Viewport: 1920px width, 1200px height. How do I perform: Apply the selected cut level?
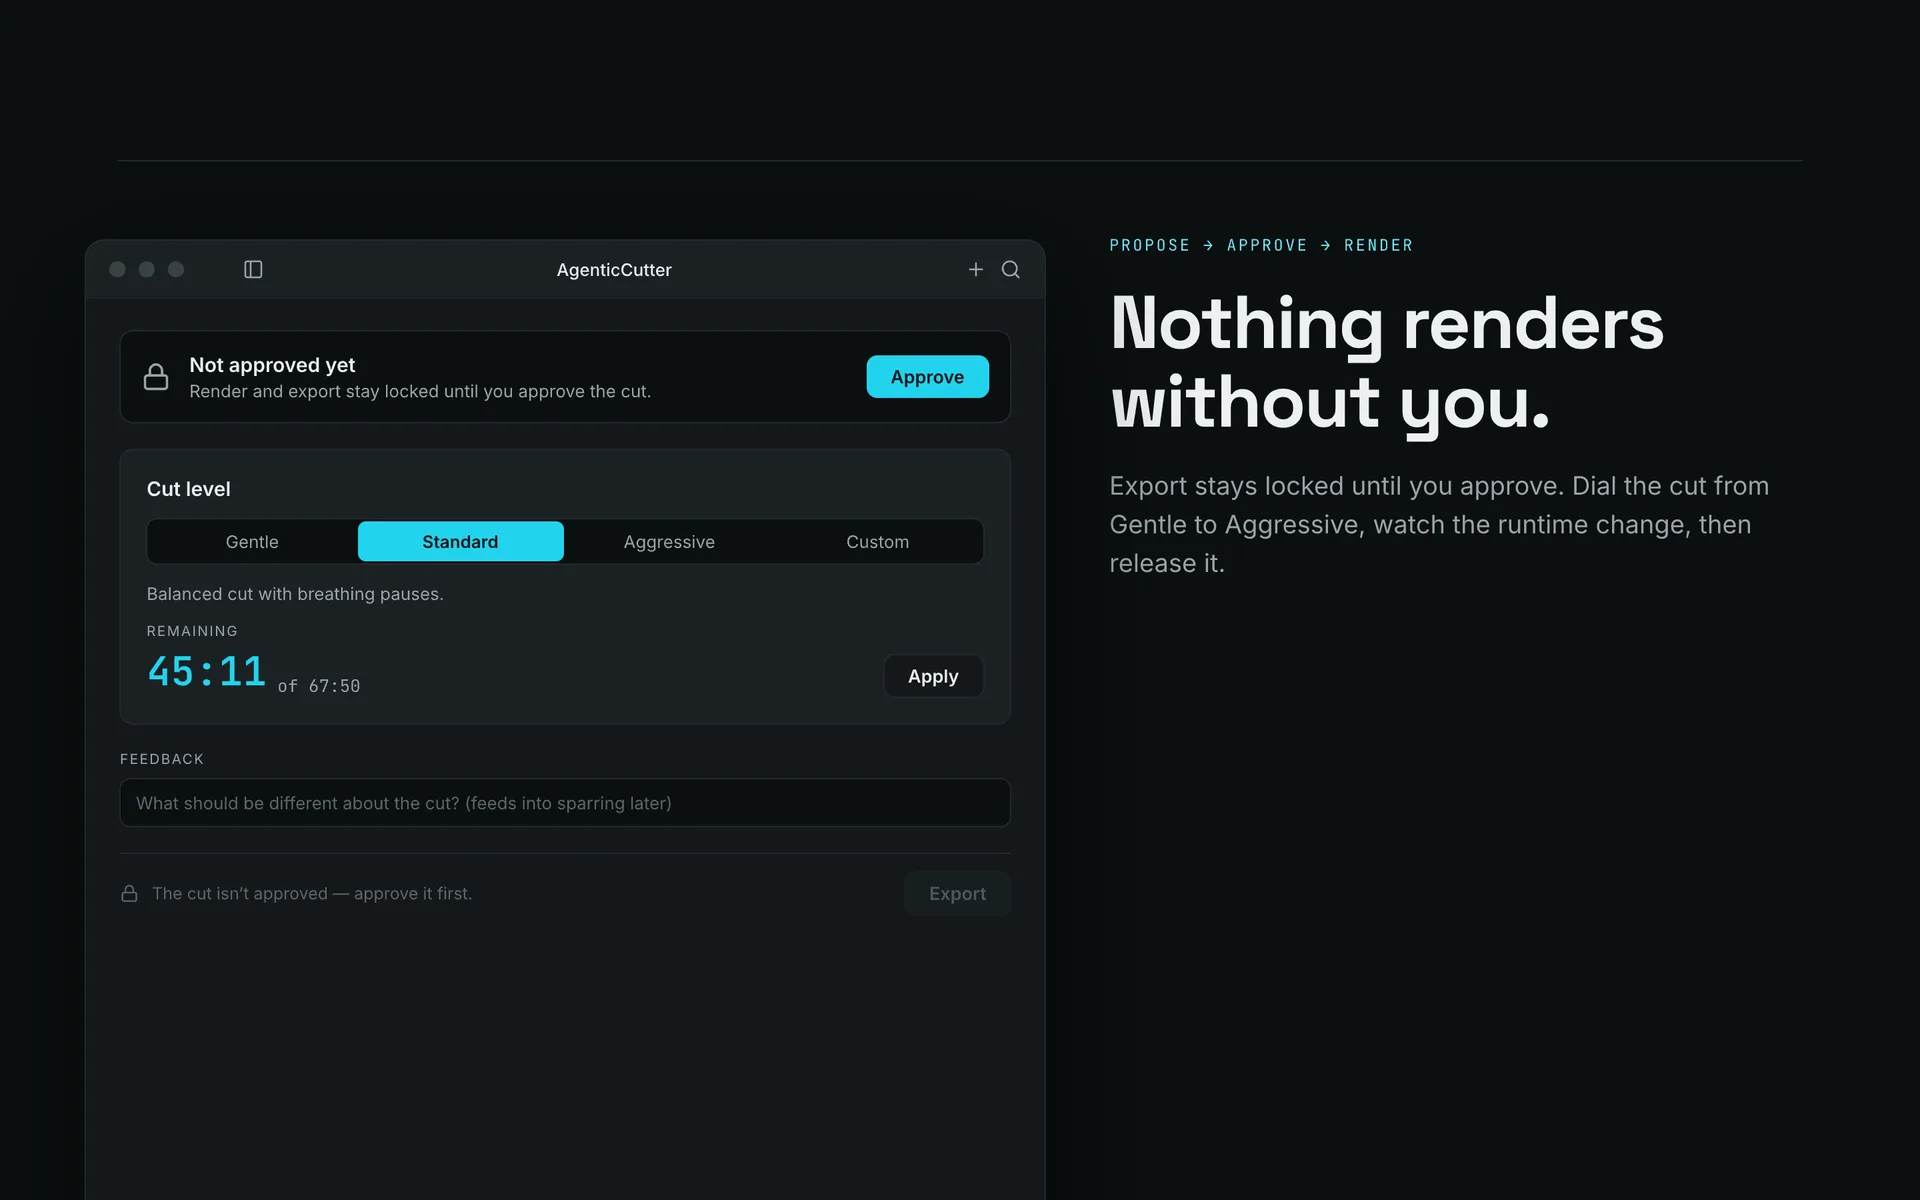[933, 676]
